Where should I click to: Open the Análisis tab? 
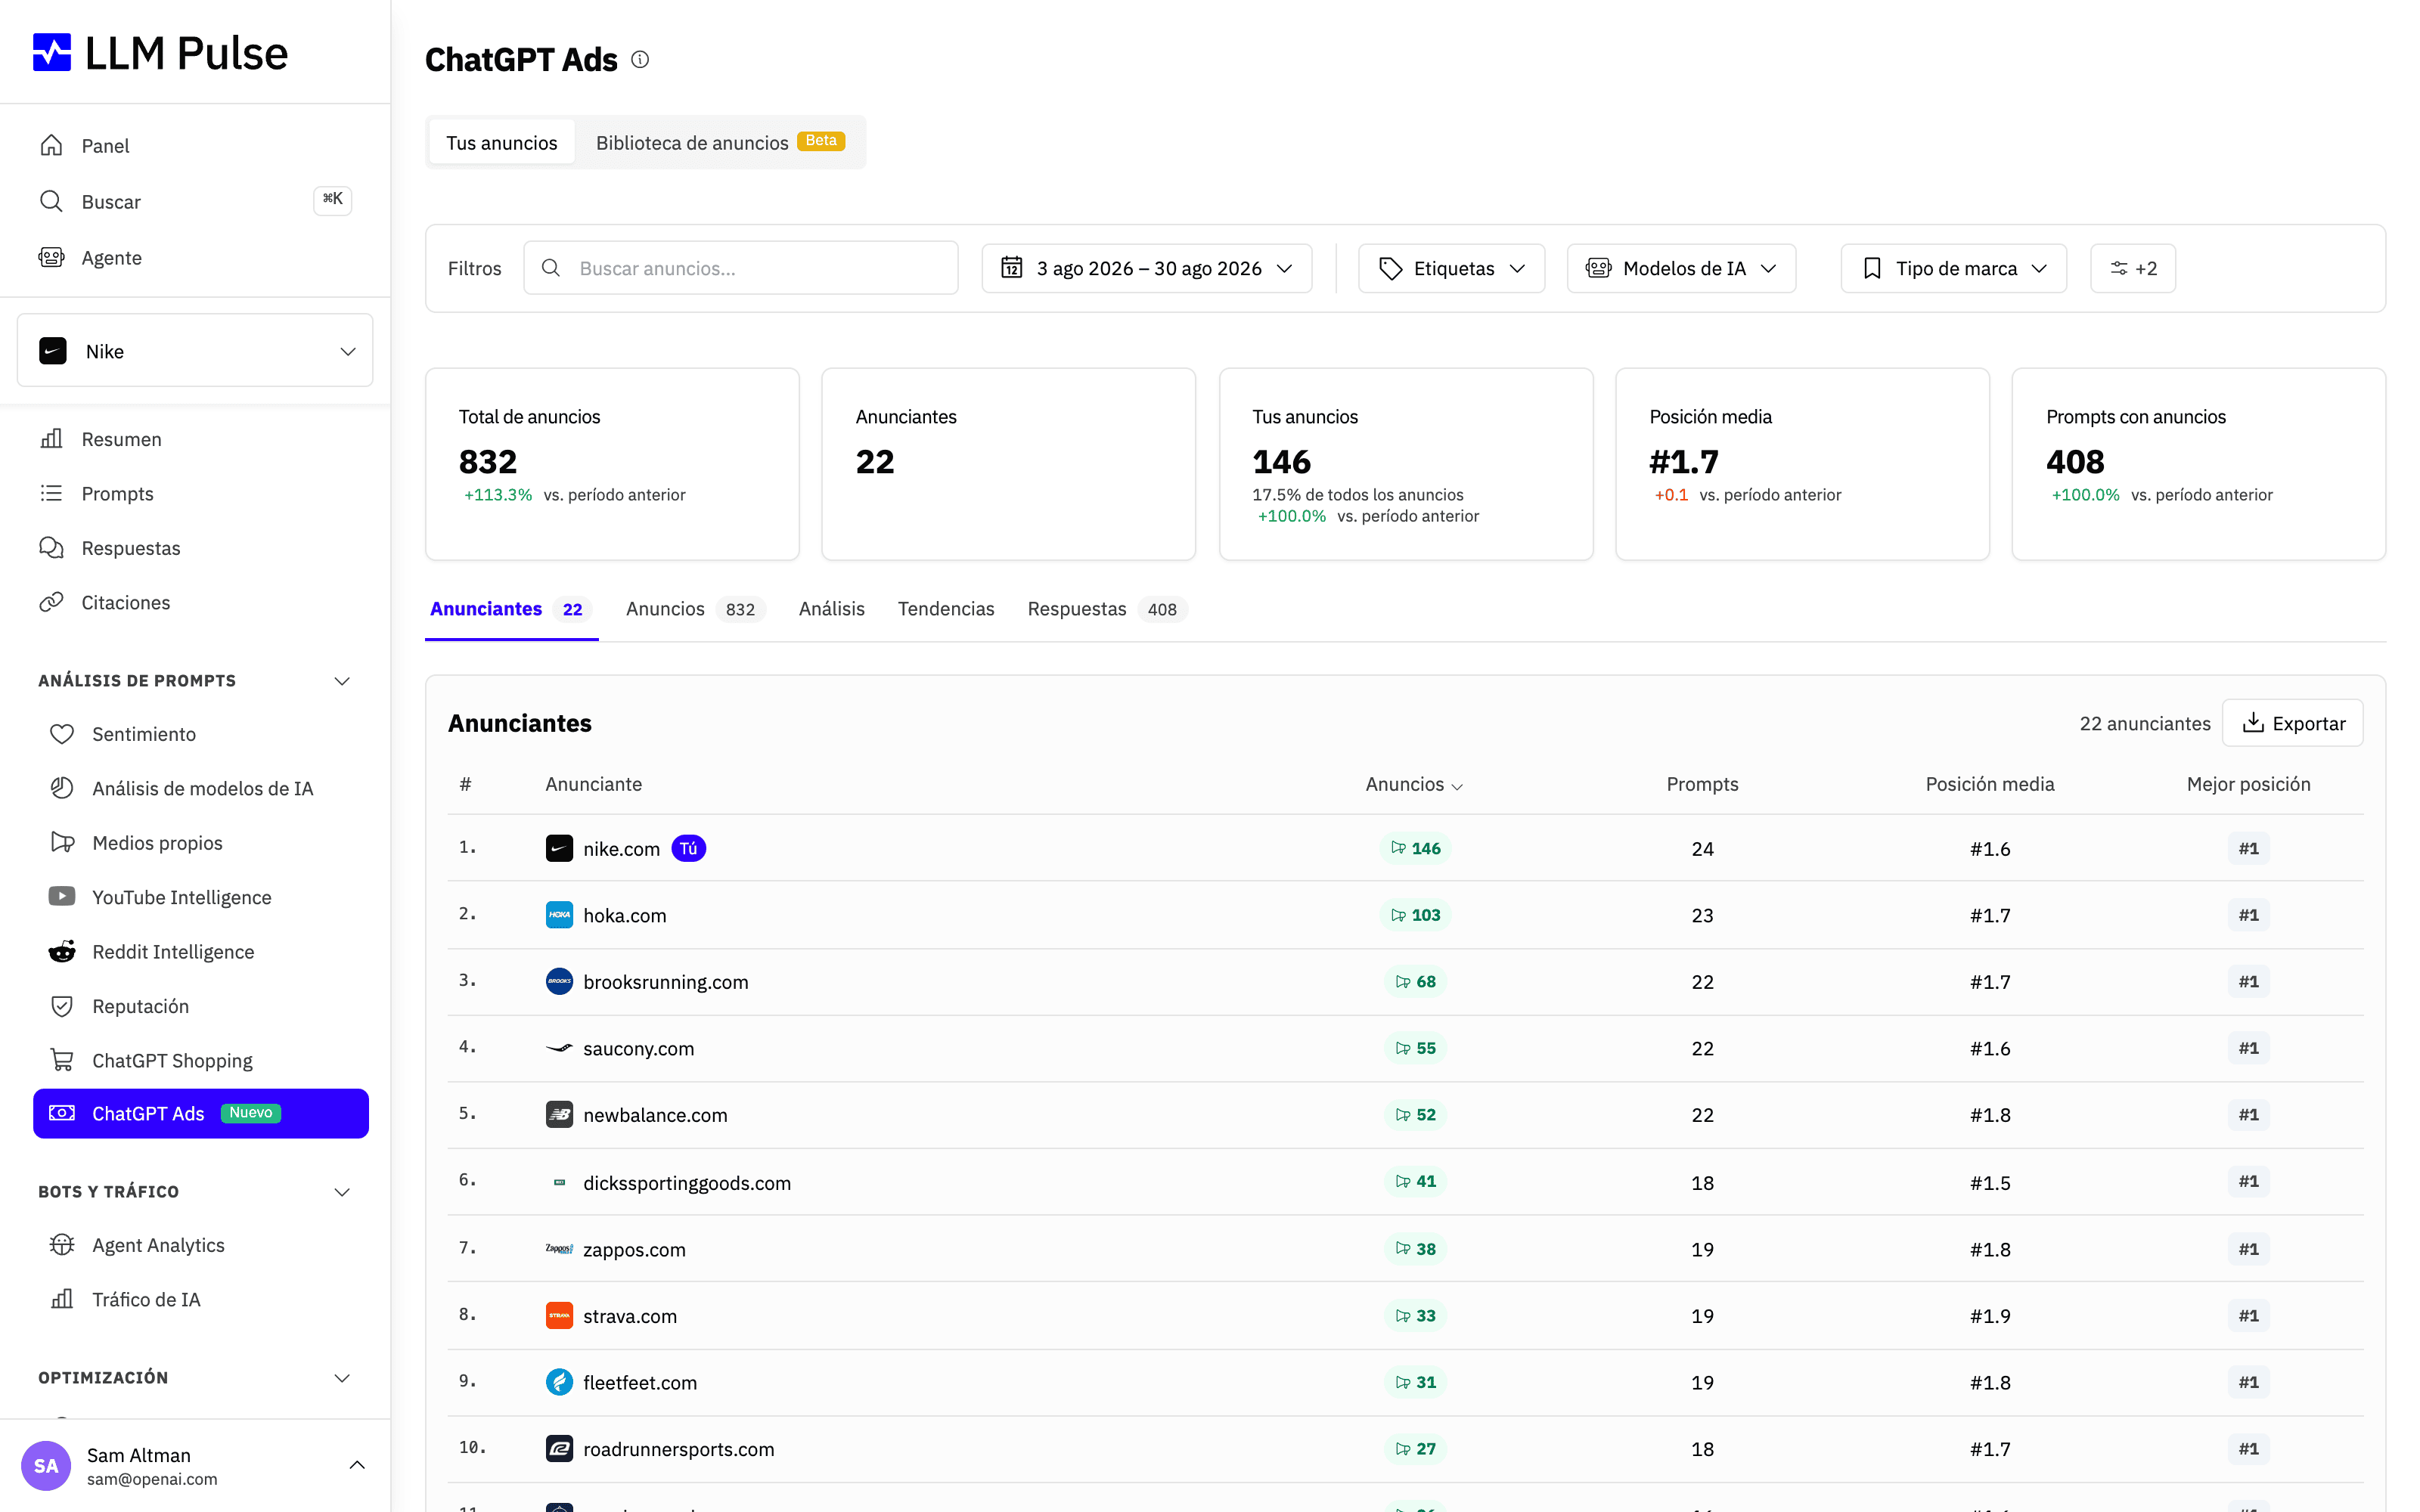coord(831,608)
